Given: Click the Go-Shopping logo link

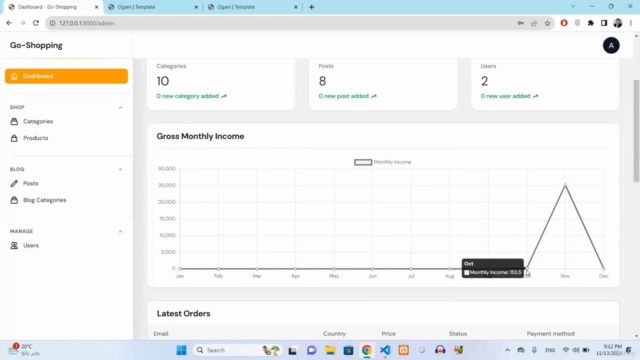Looking at the screenshot, I should [x=36, y=45].
